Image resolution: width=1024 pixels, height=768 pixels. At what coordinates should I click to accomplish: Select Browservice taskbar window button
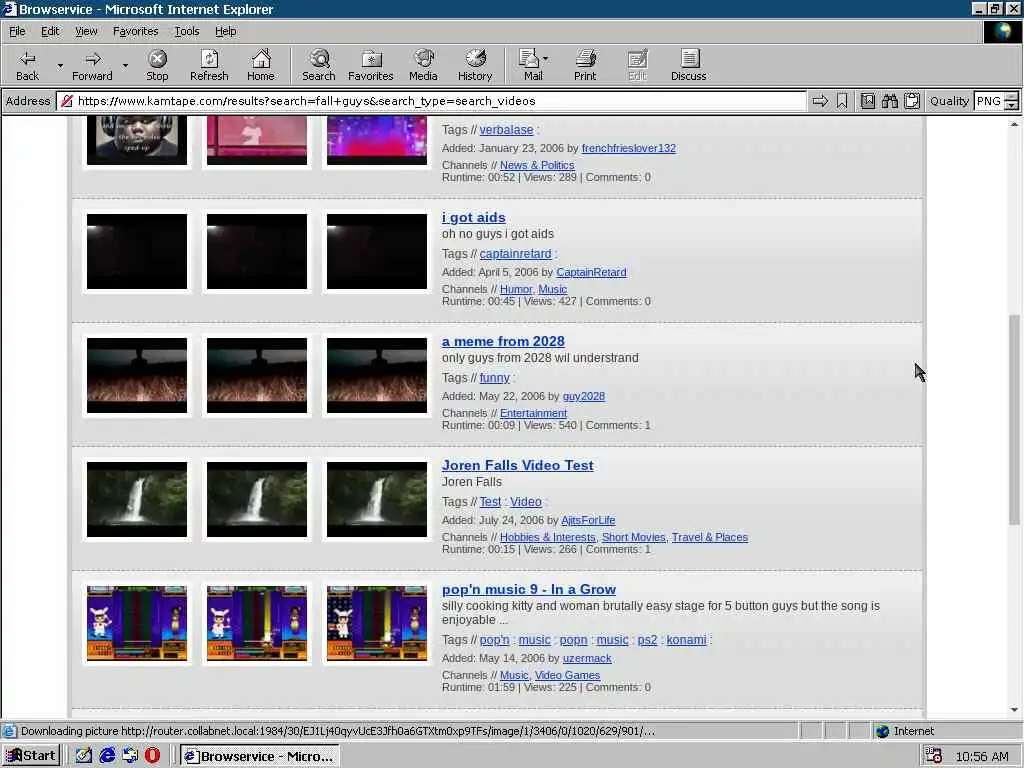(x=260, y=756)
